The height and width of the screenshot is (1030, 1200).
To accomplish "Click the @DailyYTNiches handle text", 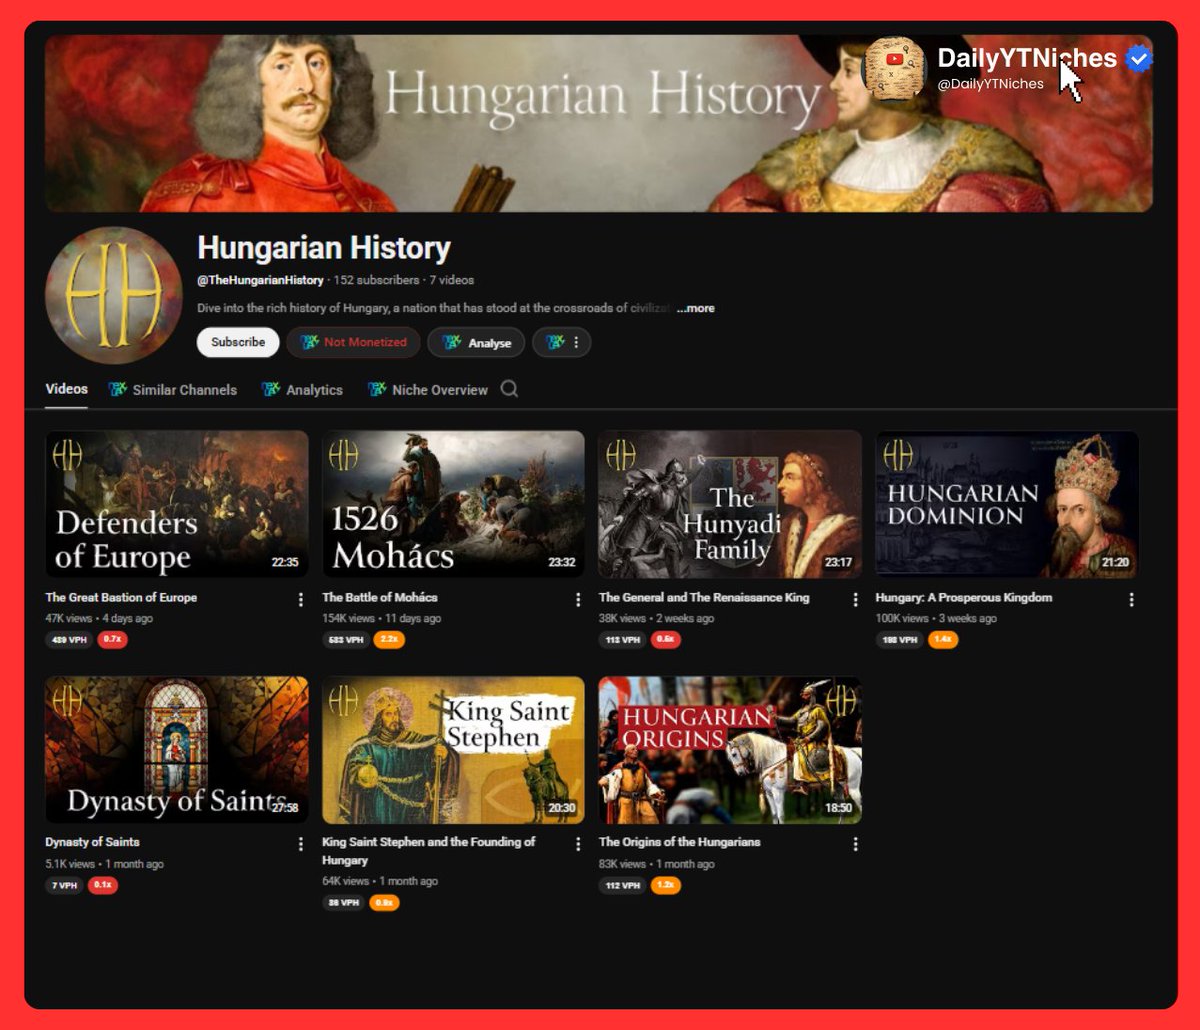I will (990, 84).
